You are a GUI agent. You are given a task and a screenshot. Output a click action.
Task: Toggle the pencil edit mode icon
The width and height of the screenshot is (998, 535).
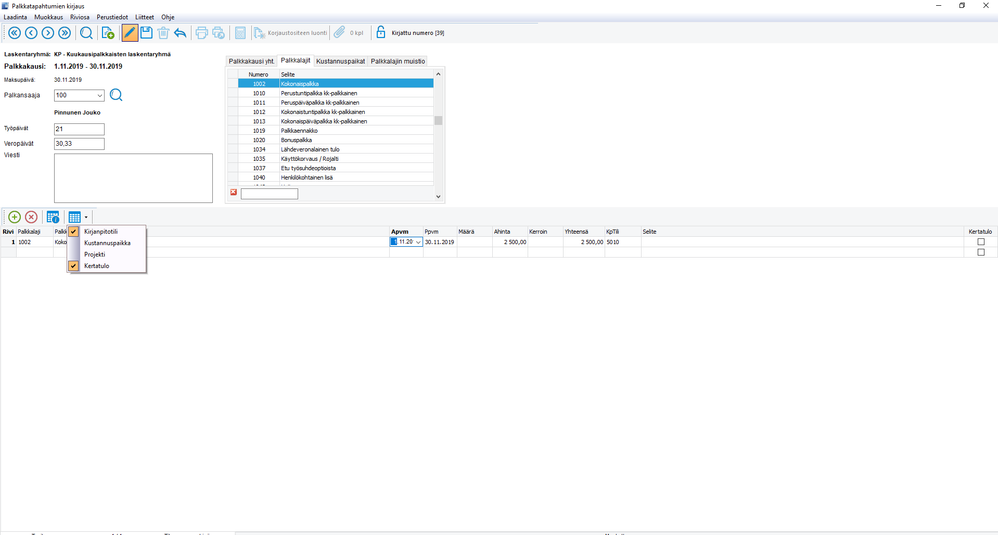pyautogui.click(x=129, y=33)
